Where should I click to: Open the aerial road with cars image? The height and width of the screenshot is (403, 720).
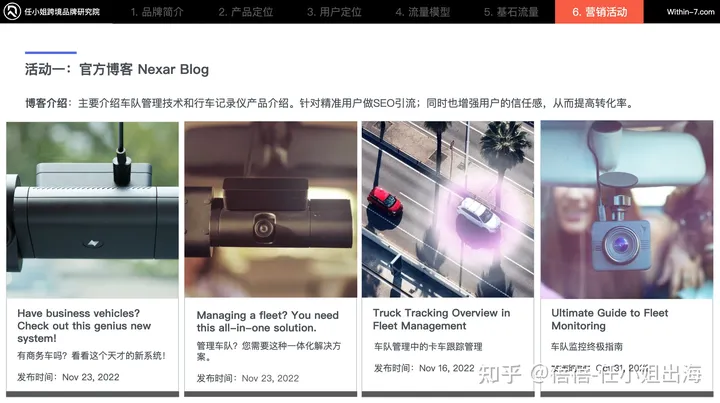pyautogui.click(x=448, y=209)
